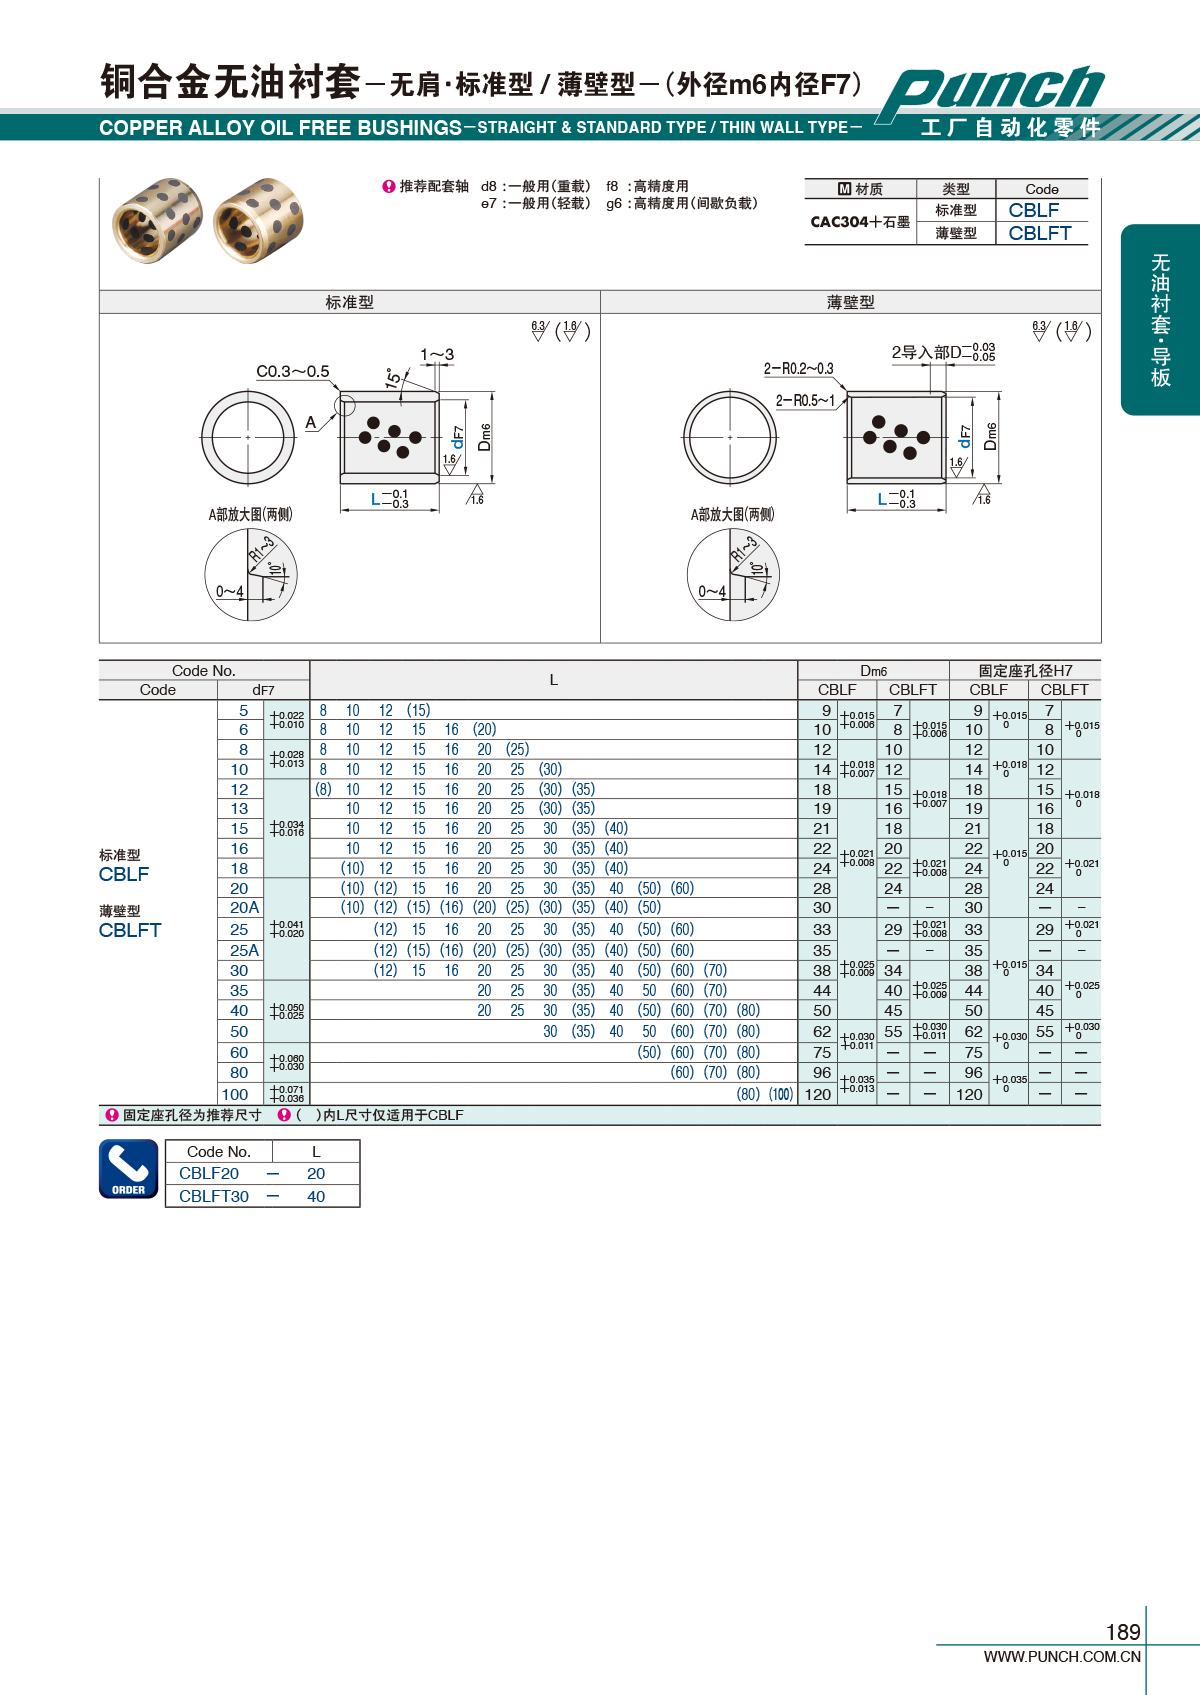
Task: Click the 标准型 A部放大图 detail circle
Action: (x=251, y=575)
